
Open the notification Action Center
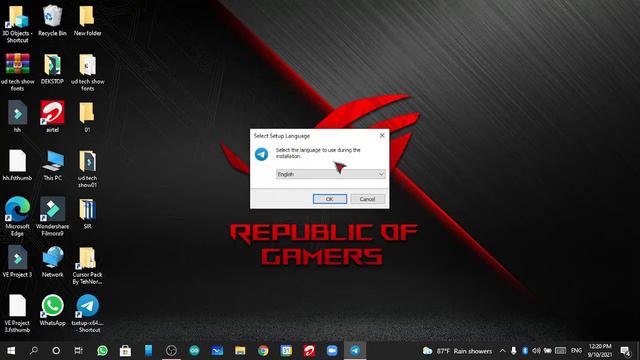625,351
